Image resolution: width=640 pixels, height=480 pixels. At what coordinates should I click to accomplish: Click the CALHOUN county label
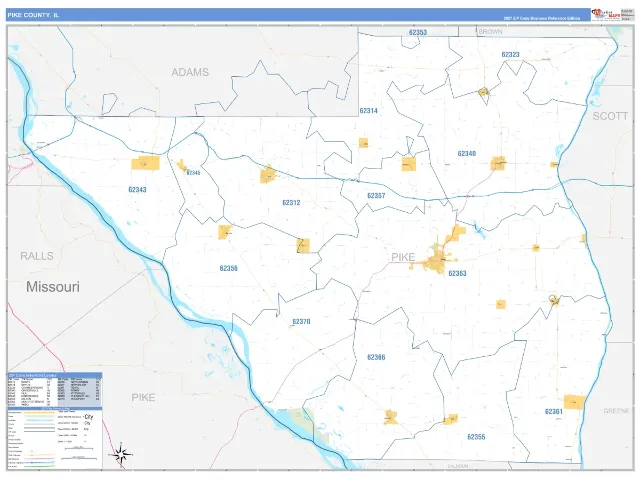coord(458,466)
